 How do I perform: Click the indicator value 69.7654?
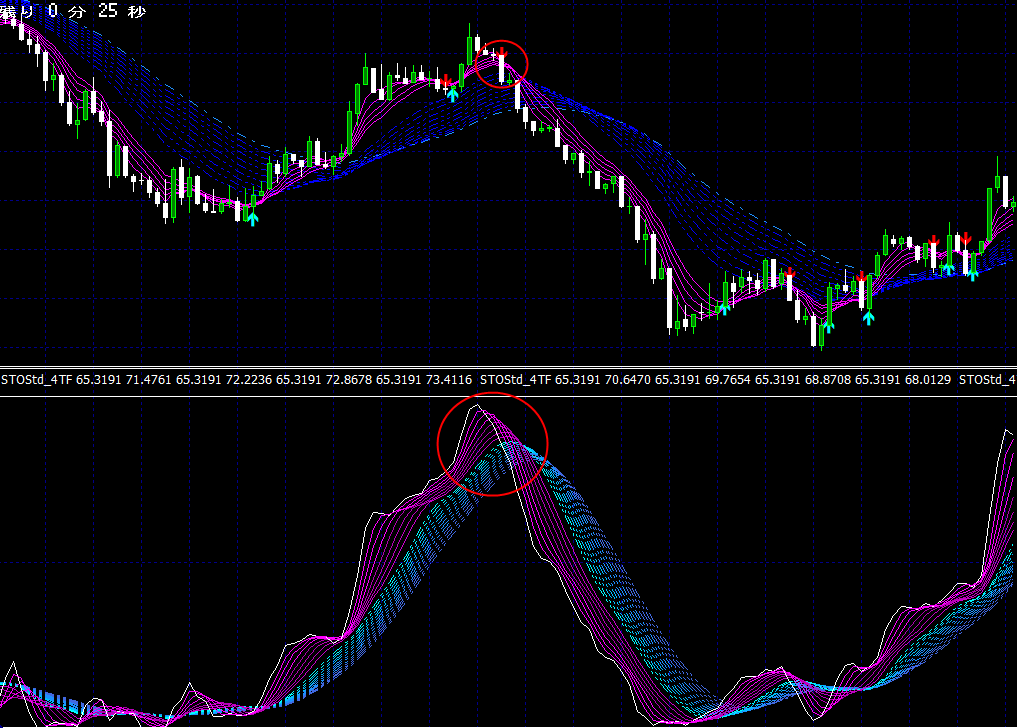tap(728, 380)
